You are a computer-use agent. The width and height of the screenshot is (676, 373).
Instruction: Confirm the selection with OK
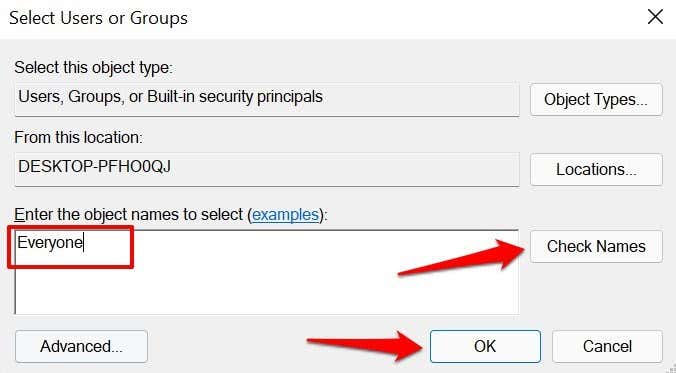tap(485, 346)
